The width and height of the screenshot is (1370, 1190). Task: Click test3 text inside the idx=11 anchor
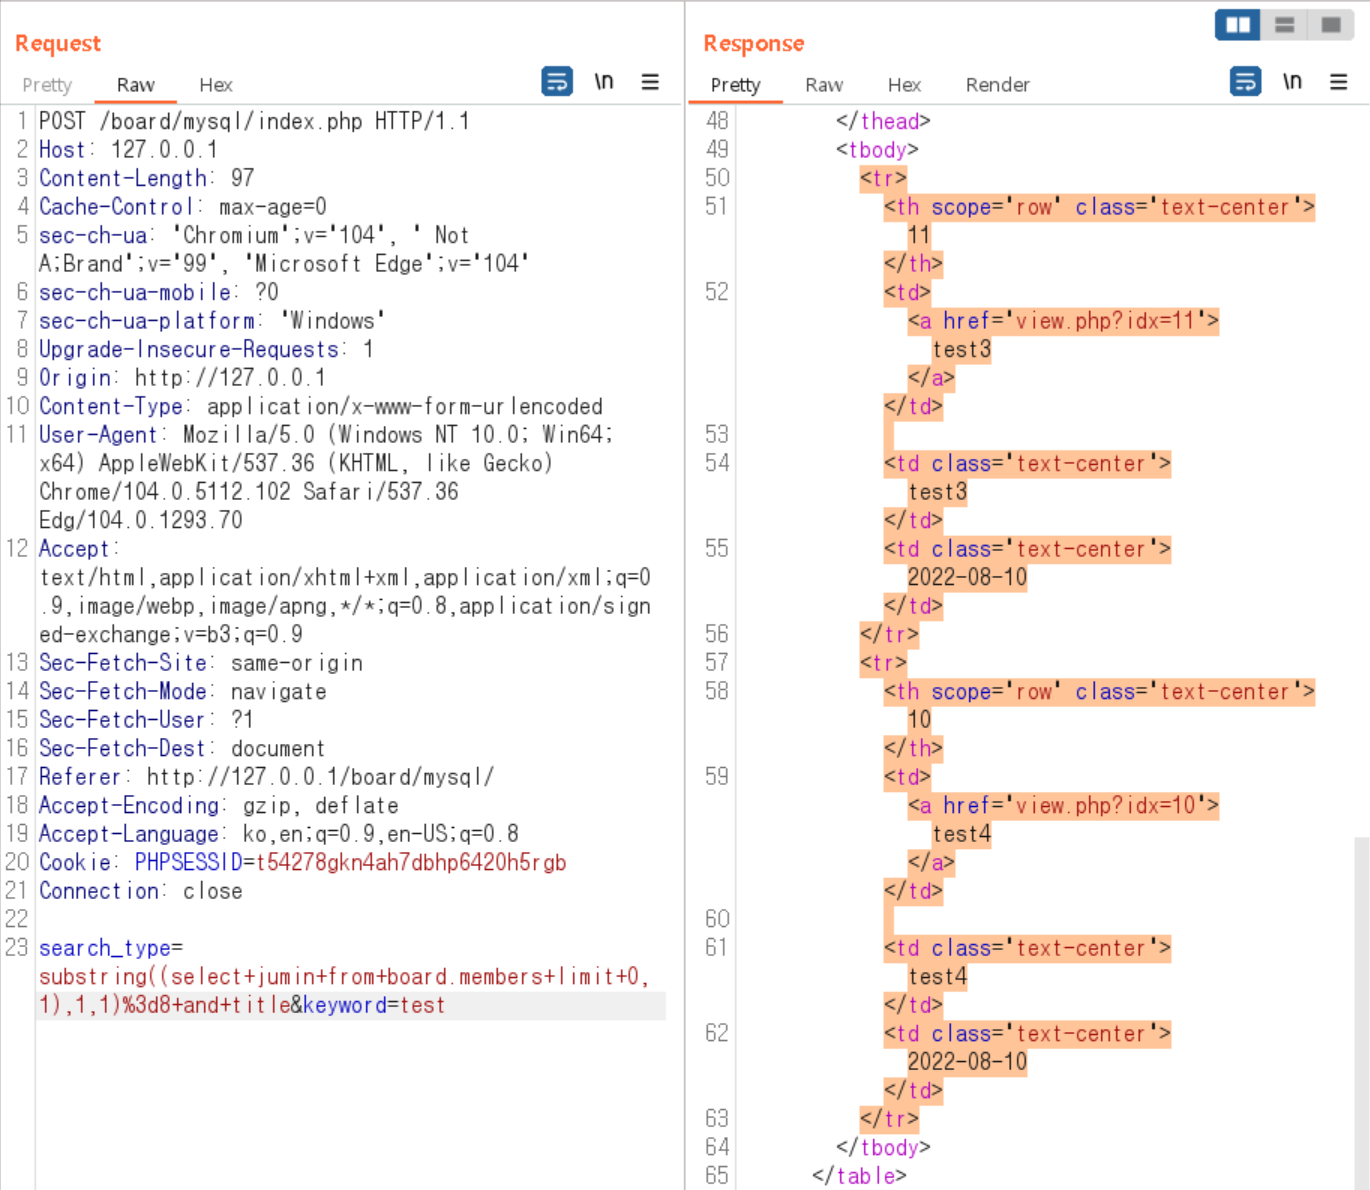962,349
